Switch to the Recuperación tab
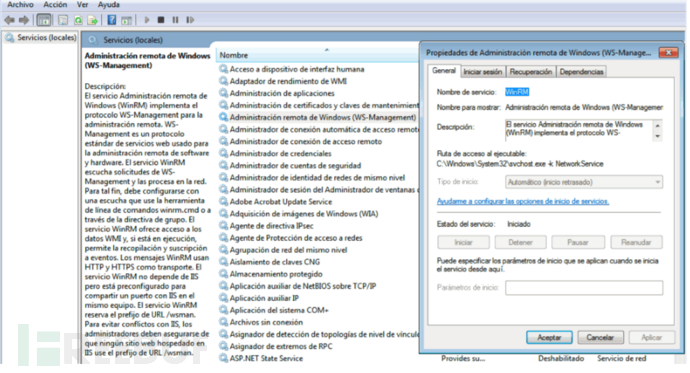 point(531,72)
